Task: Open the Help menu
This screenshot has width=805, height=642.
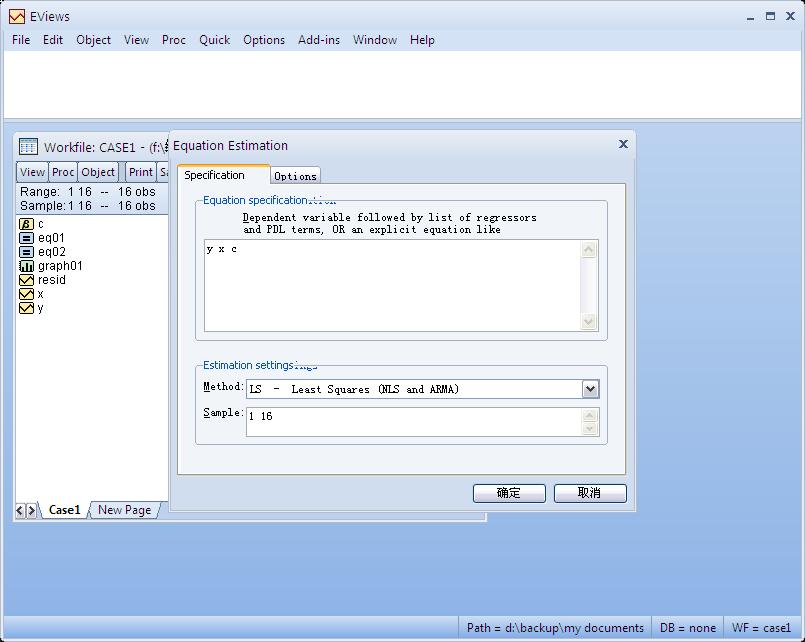Action: coord(422,40)
